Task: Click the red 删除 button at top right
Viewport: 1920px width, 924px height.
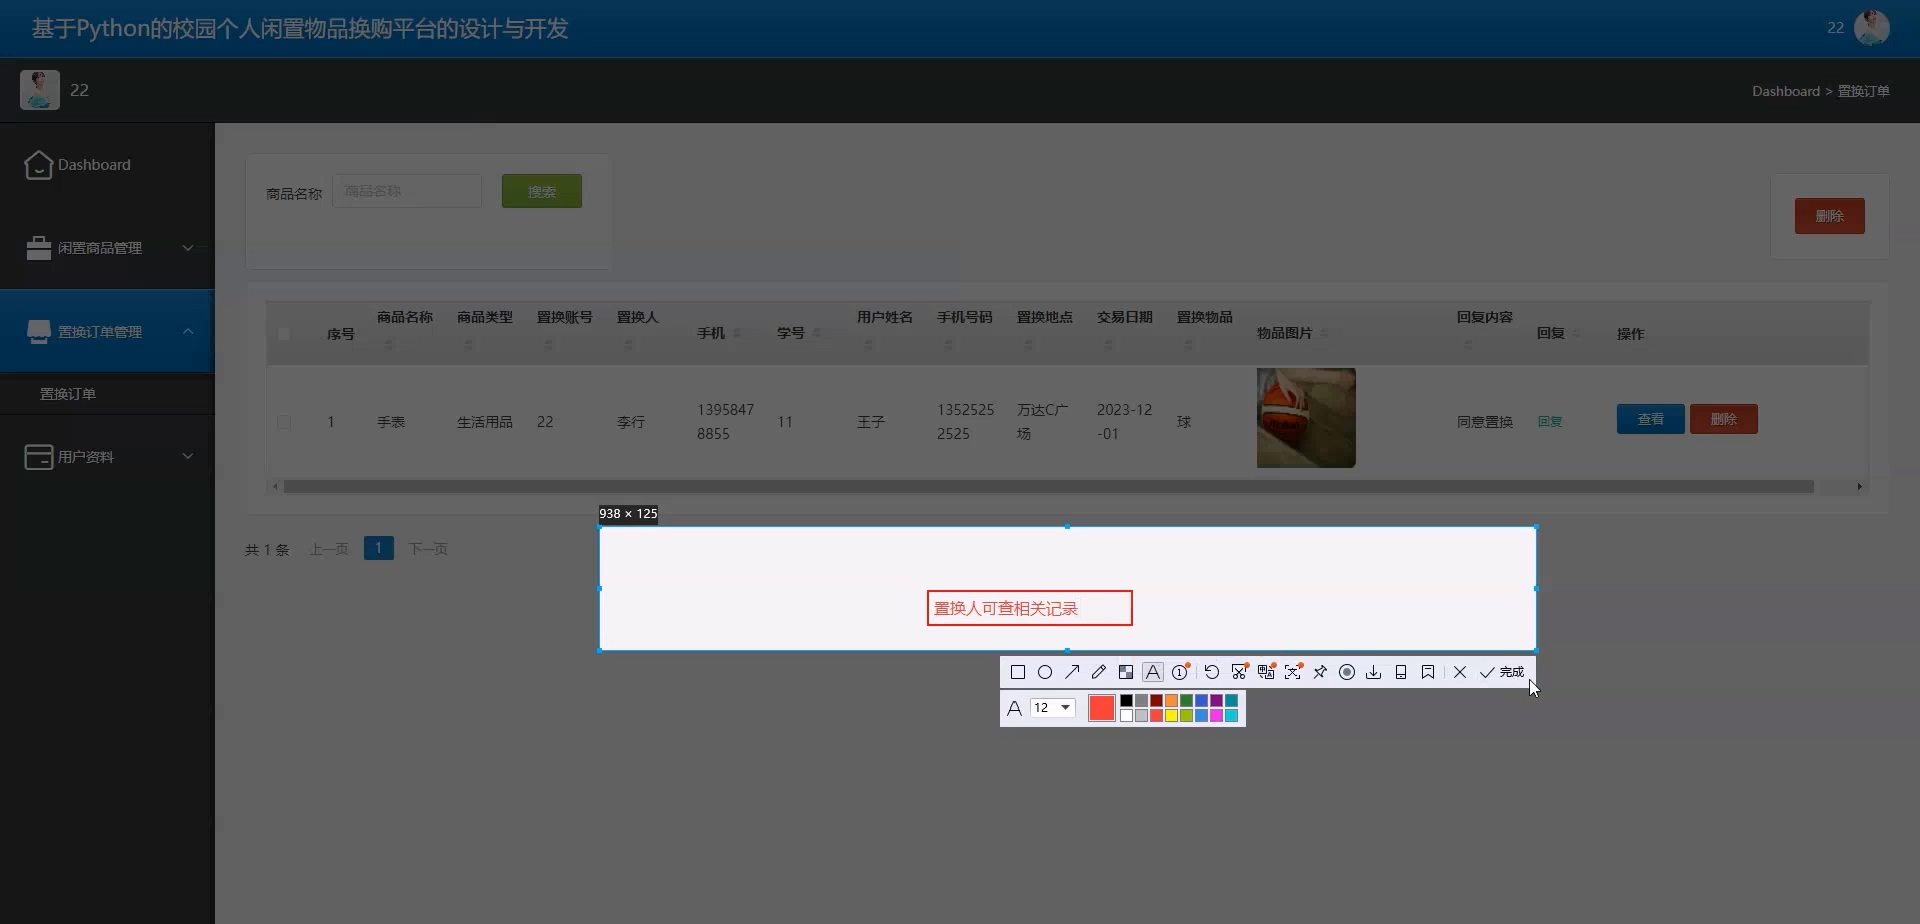Action: 1829,216
